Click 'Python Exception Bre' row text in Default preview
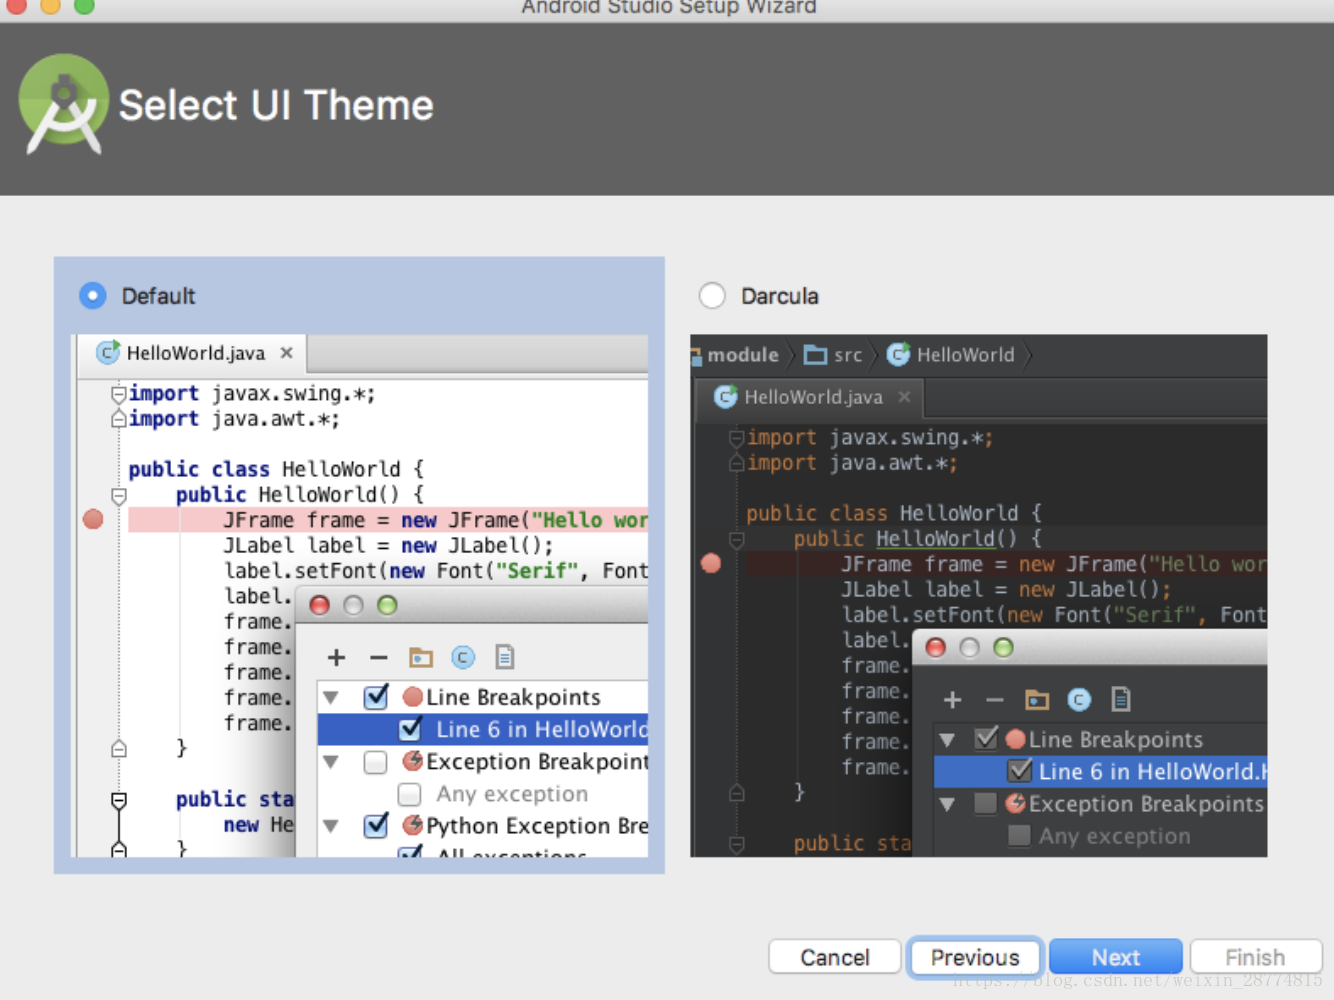1334x1000 pixels. (x=537, y=826)
